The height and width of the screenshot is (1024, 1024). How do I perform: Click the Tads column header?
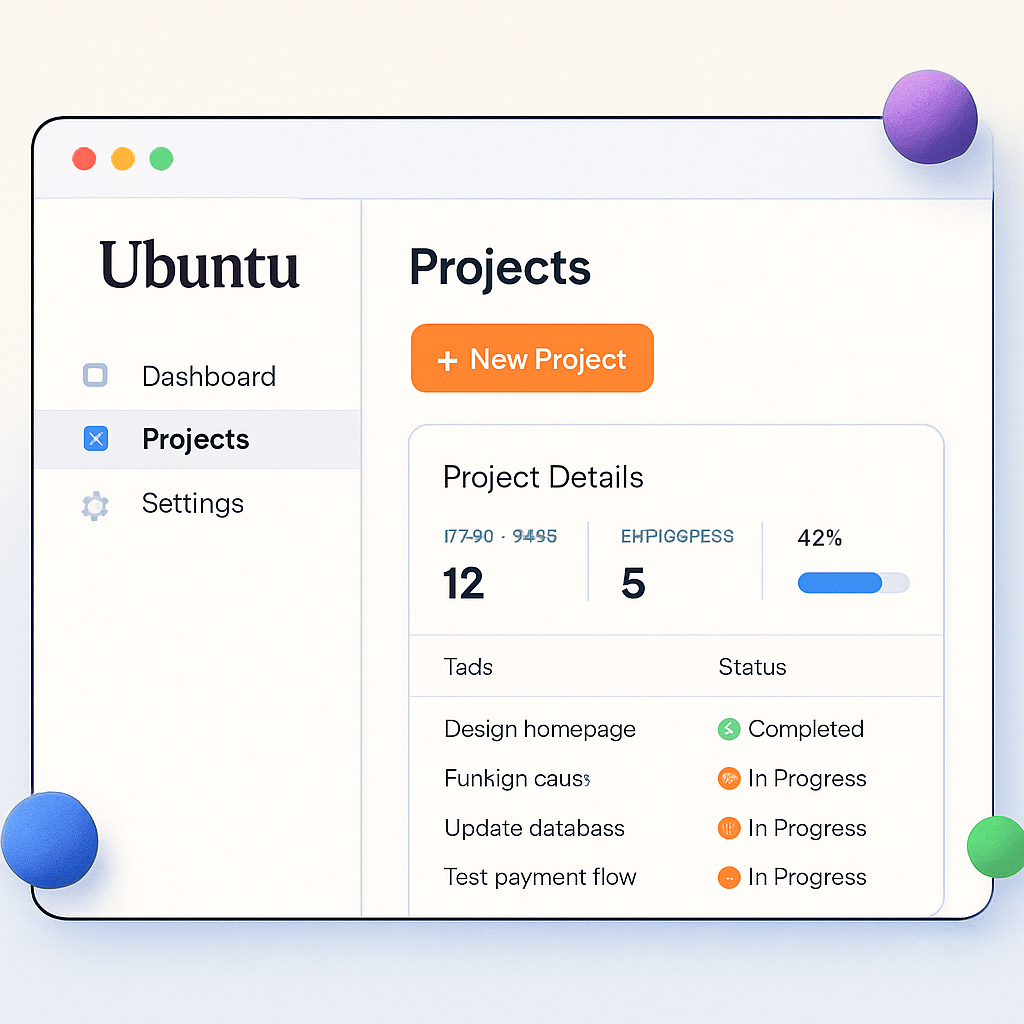468,667
